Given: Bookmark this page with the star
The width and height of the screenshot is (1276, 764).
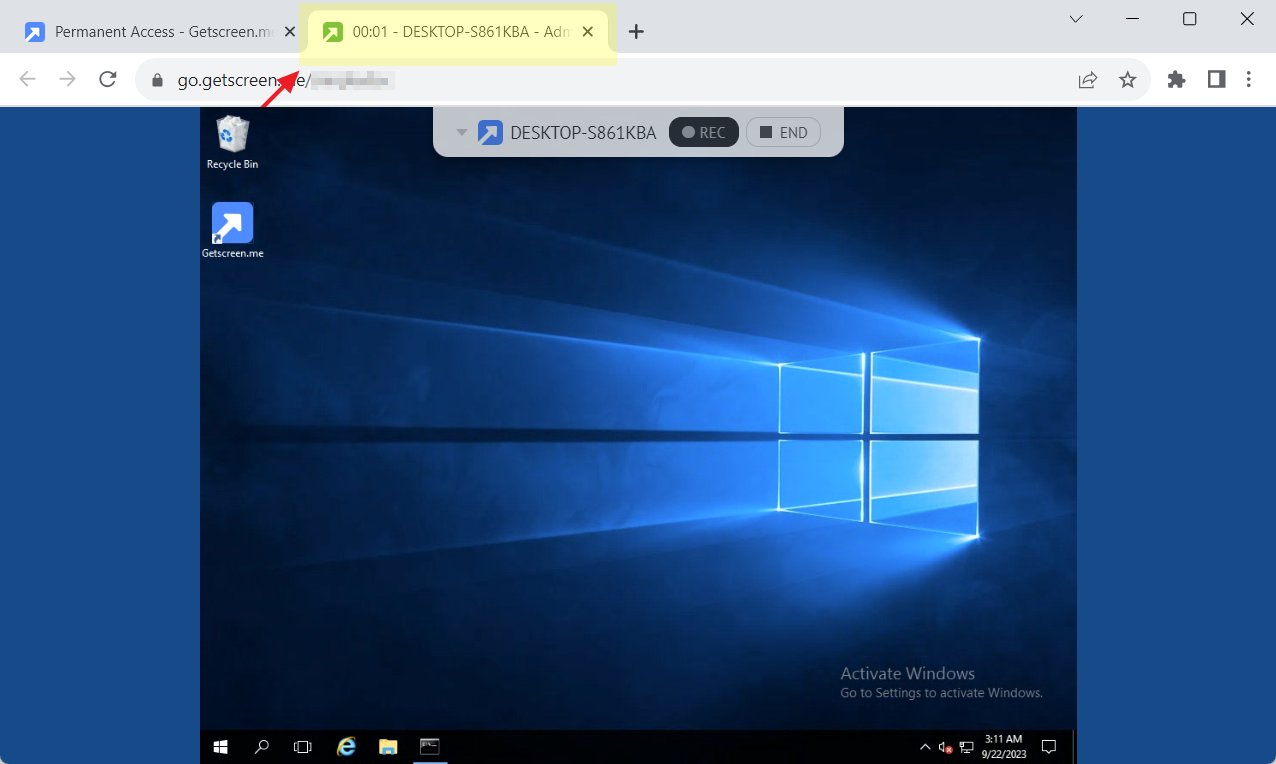Looking at the screenshot, I should [x=1128, y=80].
